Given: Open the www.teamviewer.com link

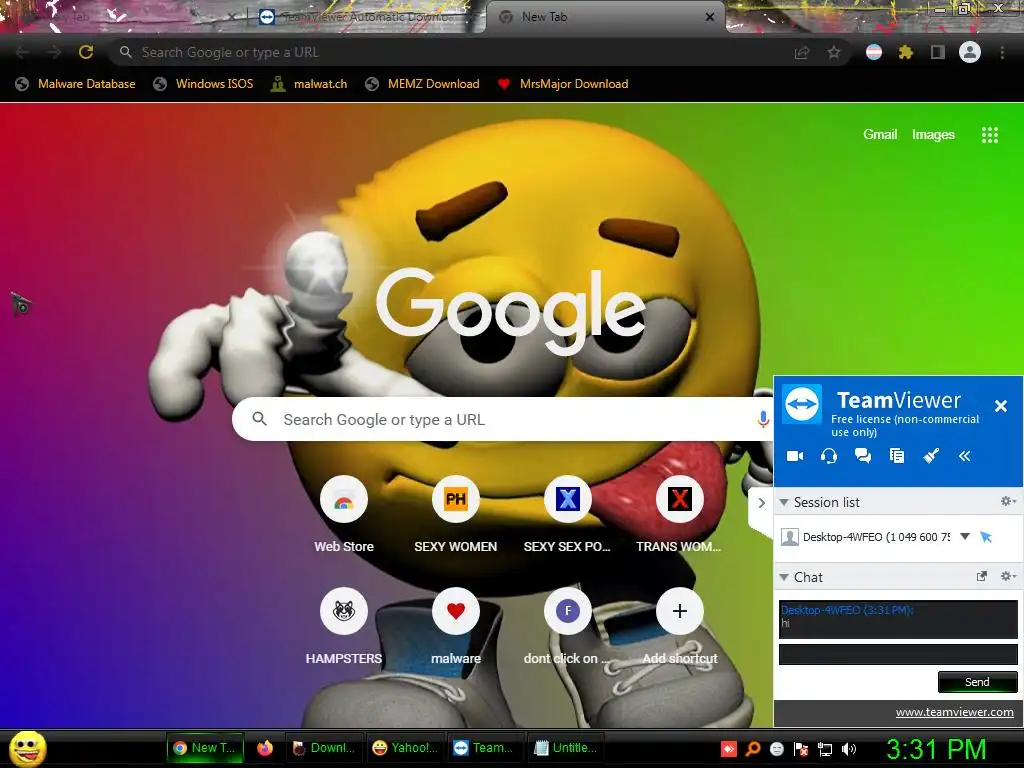Looking at the screenshot, I should point(954,712).
